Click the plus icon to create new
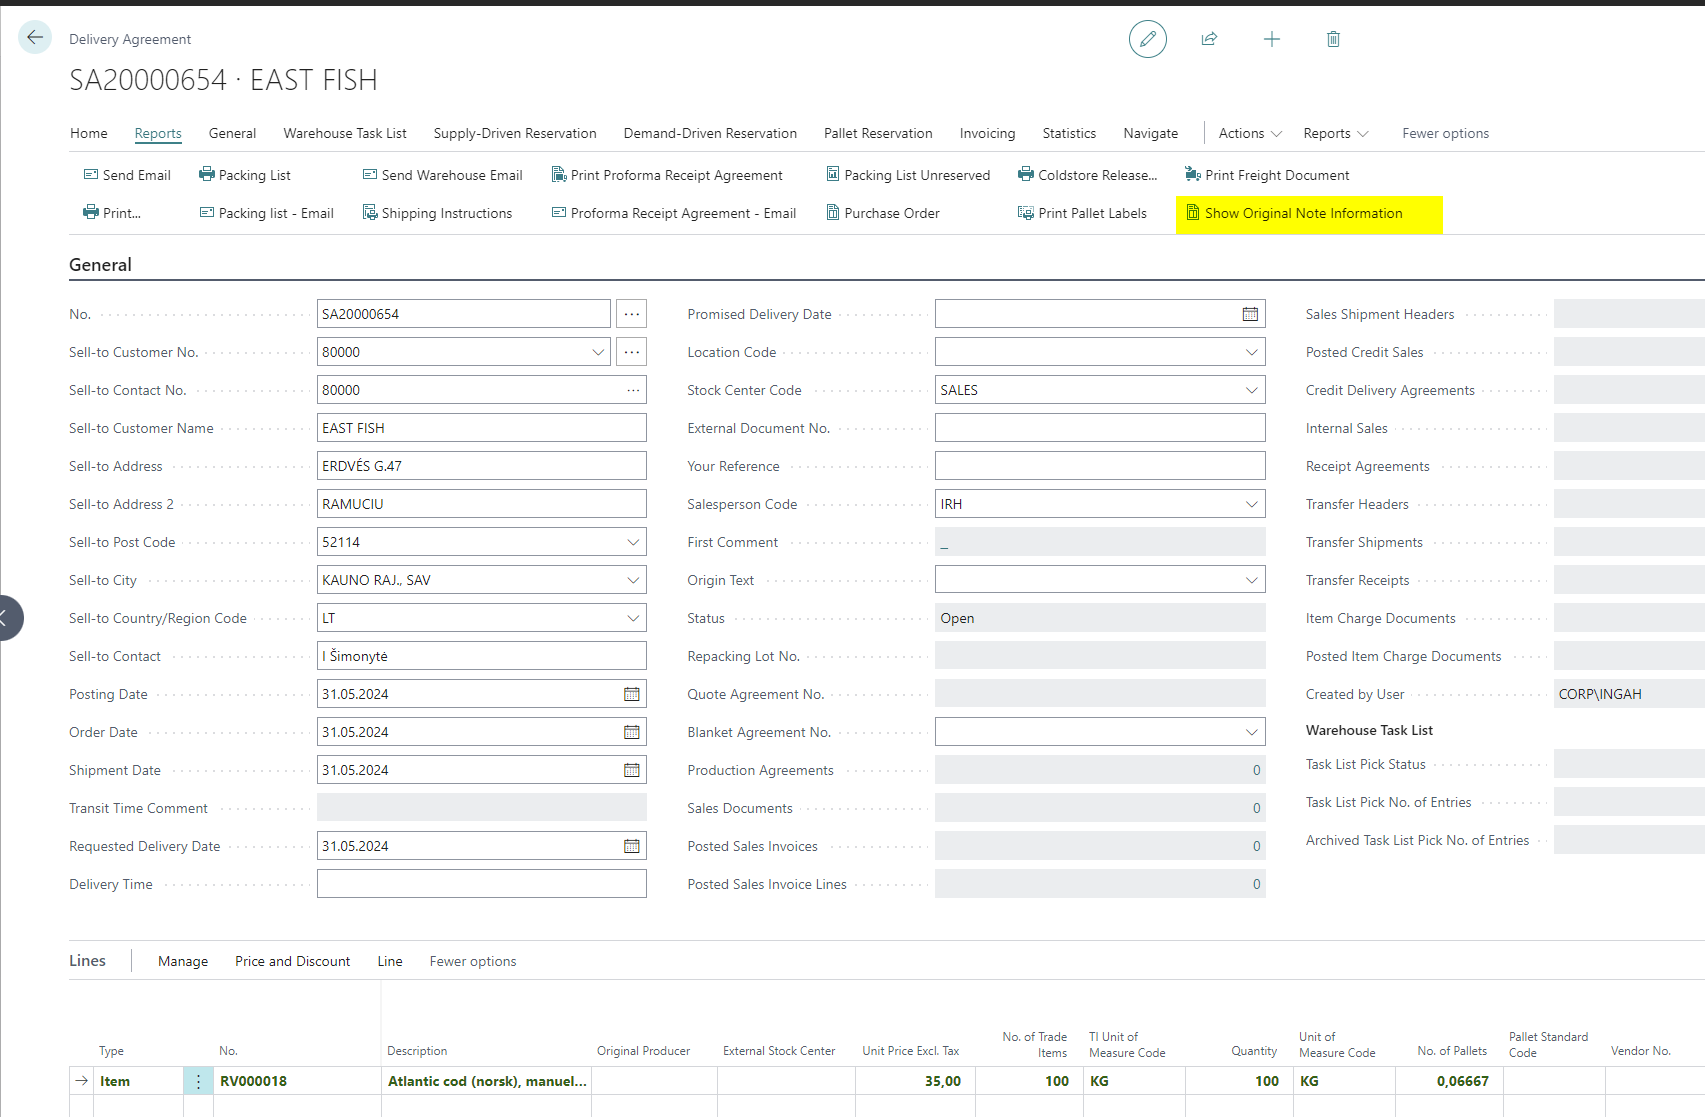 coord(1271,39)
